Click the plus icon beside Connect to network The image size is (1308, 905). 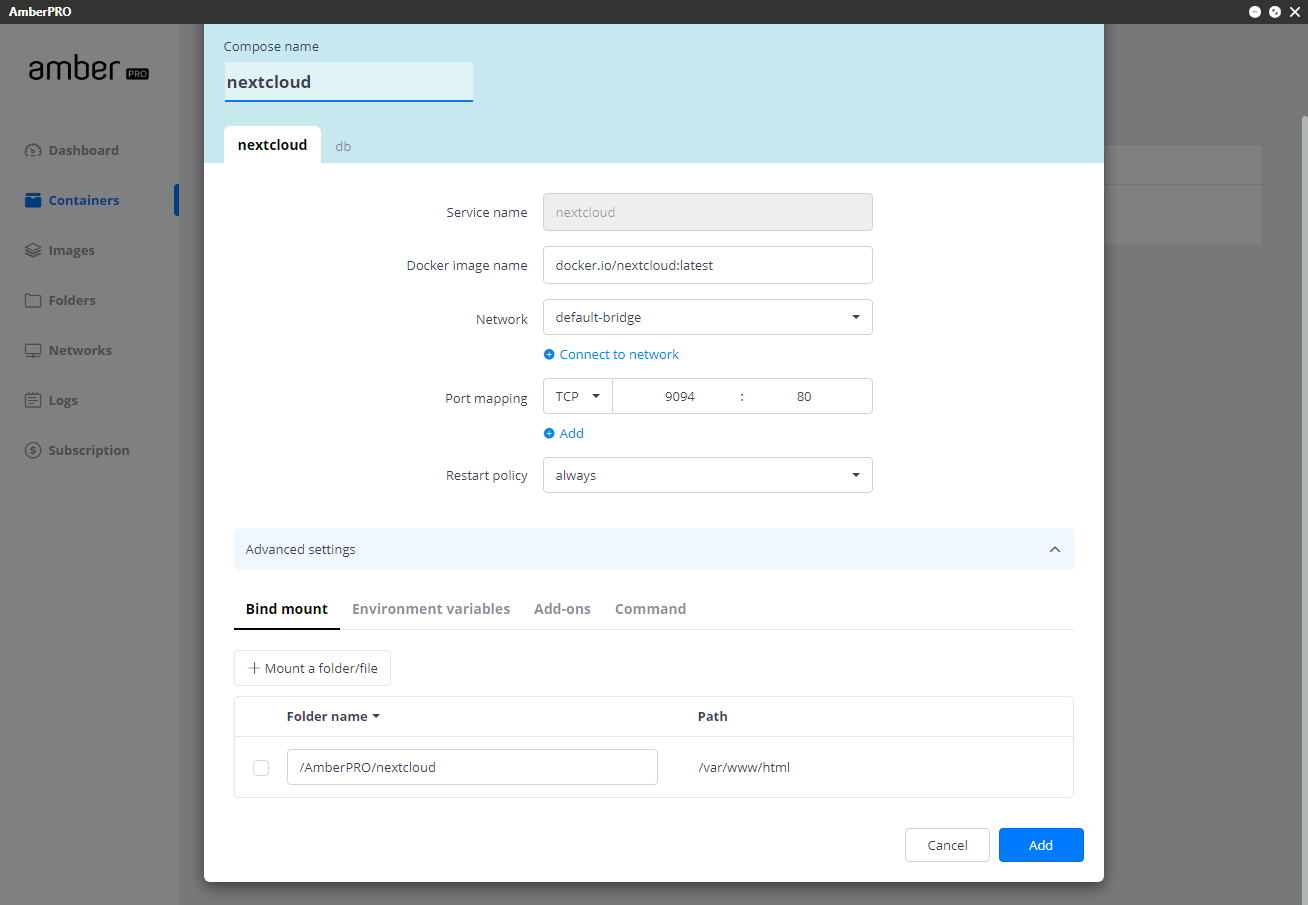[549, 355]
